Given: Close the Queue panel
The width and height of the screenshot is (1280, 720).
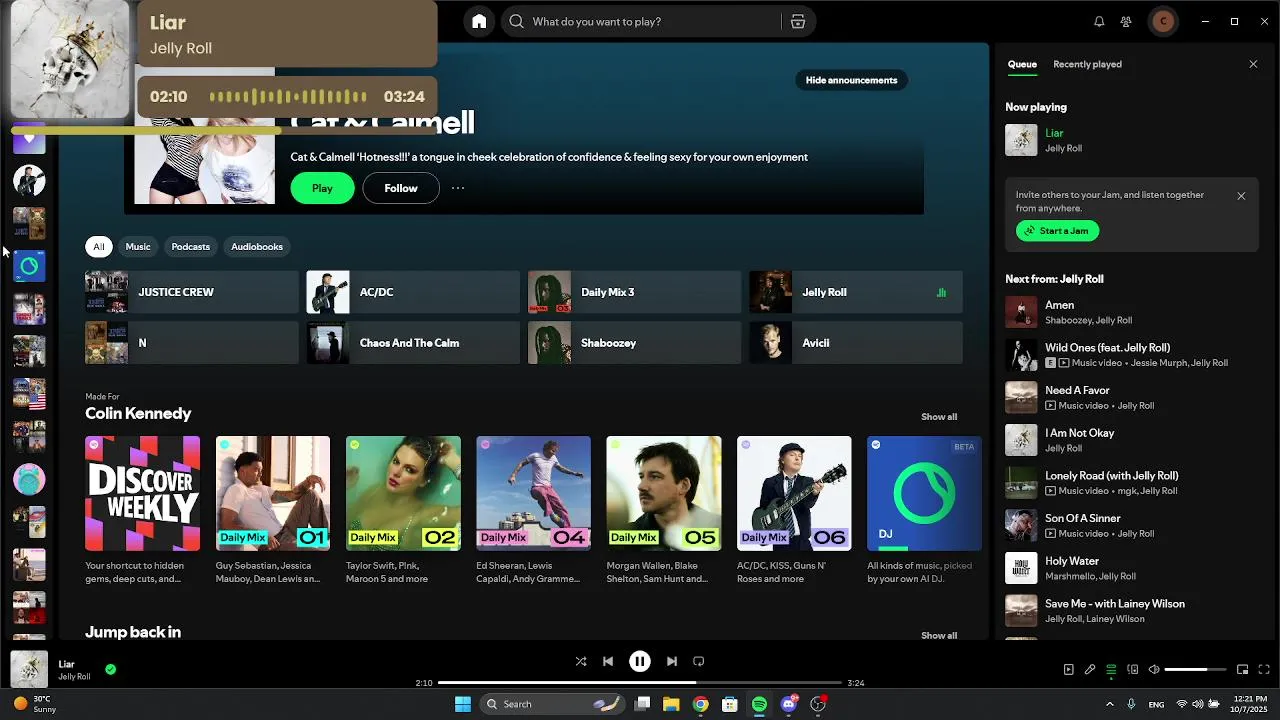Looking at the screenshot, I should [1253, 64].
